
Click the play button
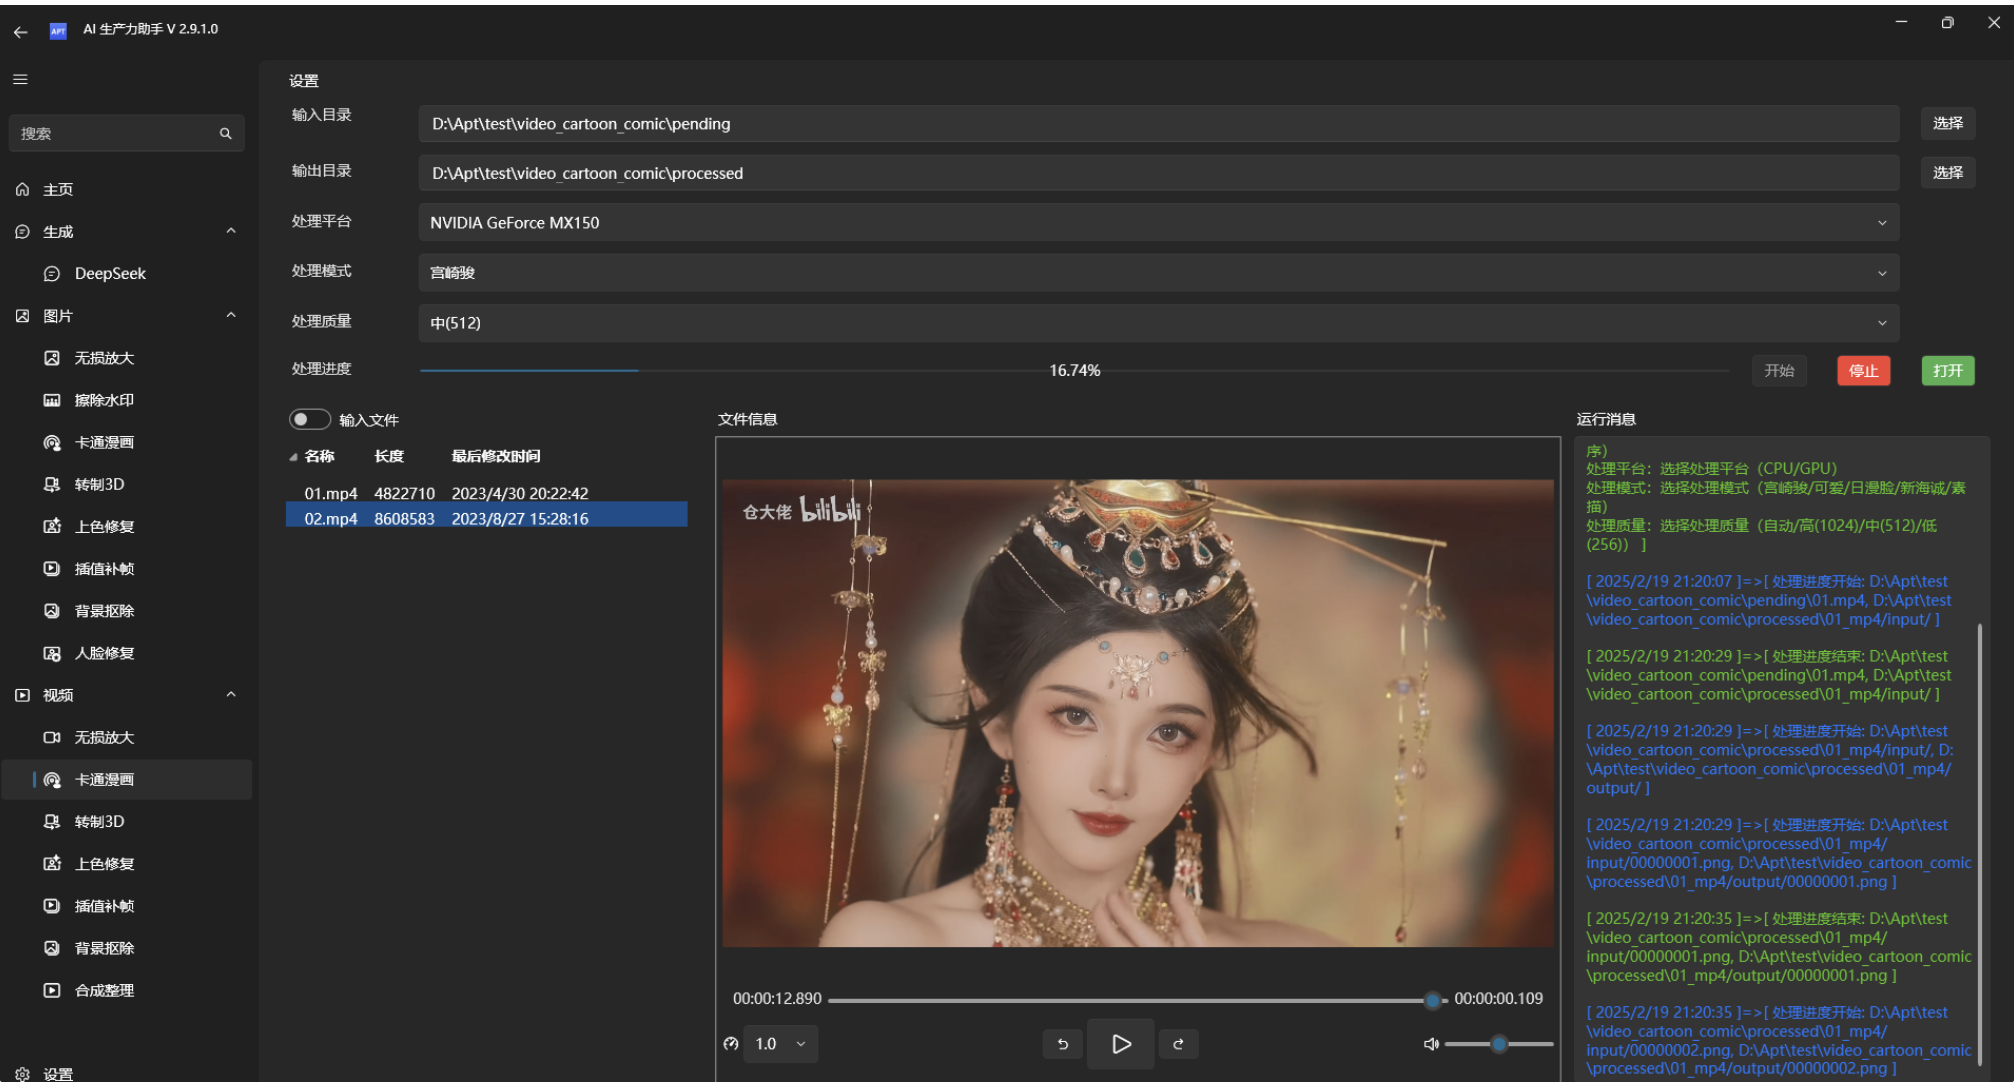1121,1044
